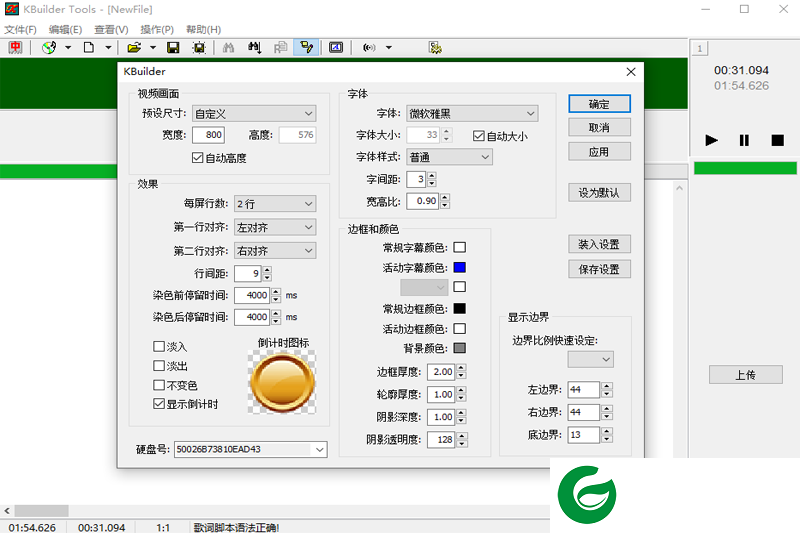Click the floppy disk save icon
This screenshot has width=800, height=533.
(x=173, y=47)
